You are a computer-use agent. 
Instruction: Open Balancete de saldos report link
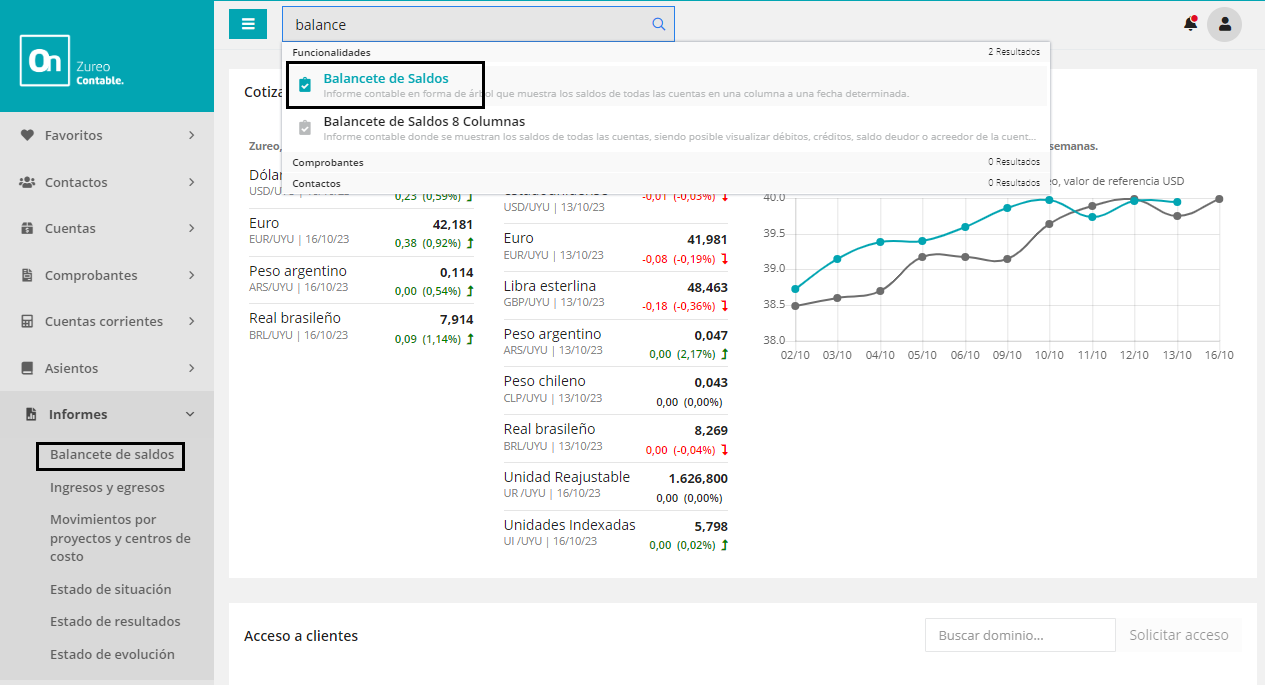tap(112, 455)
